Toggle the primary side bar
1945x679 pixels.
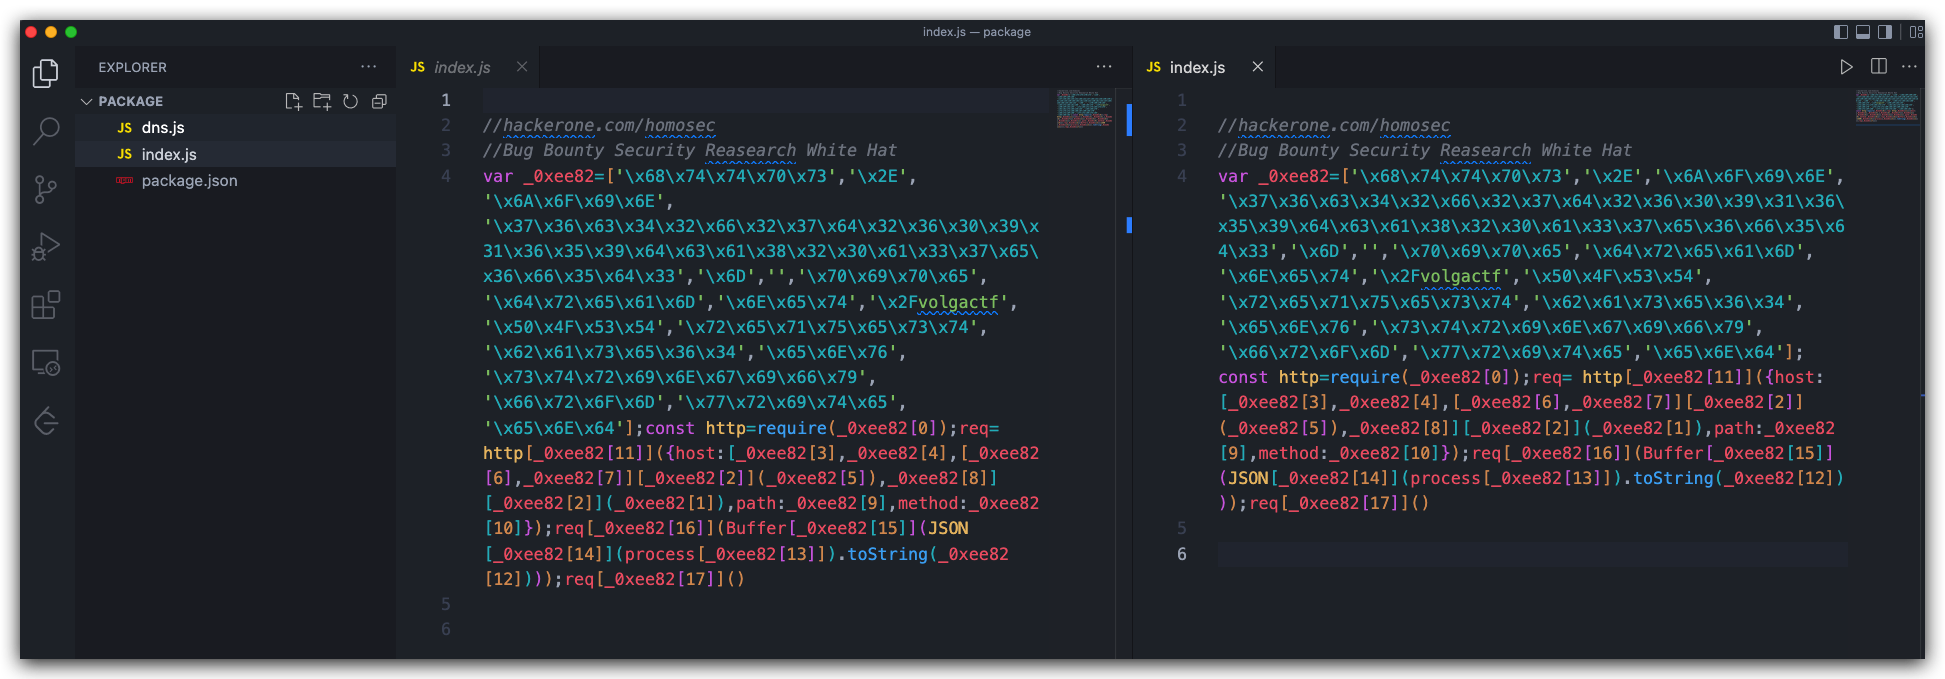[x=1841, y=32]
